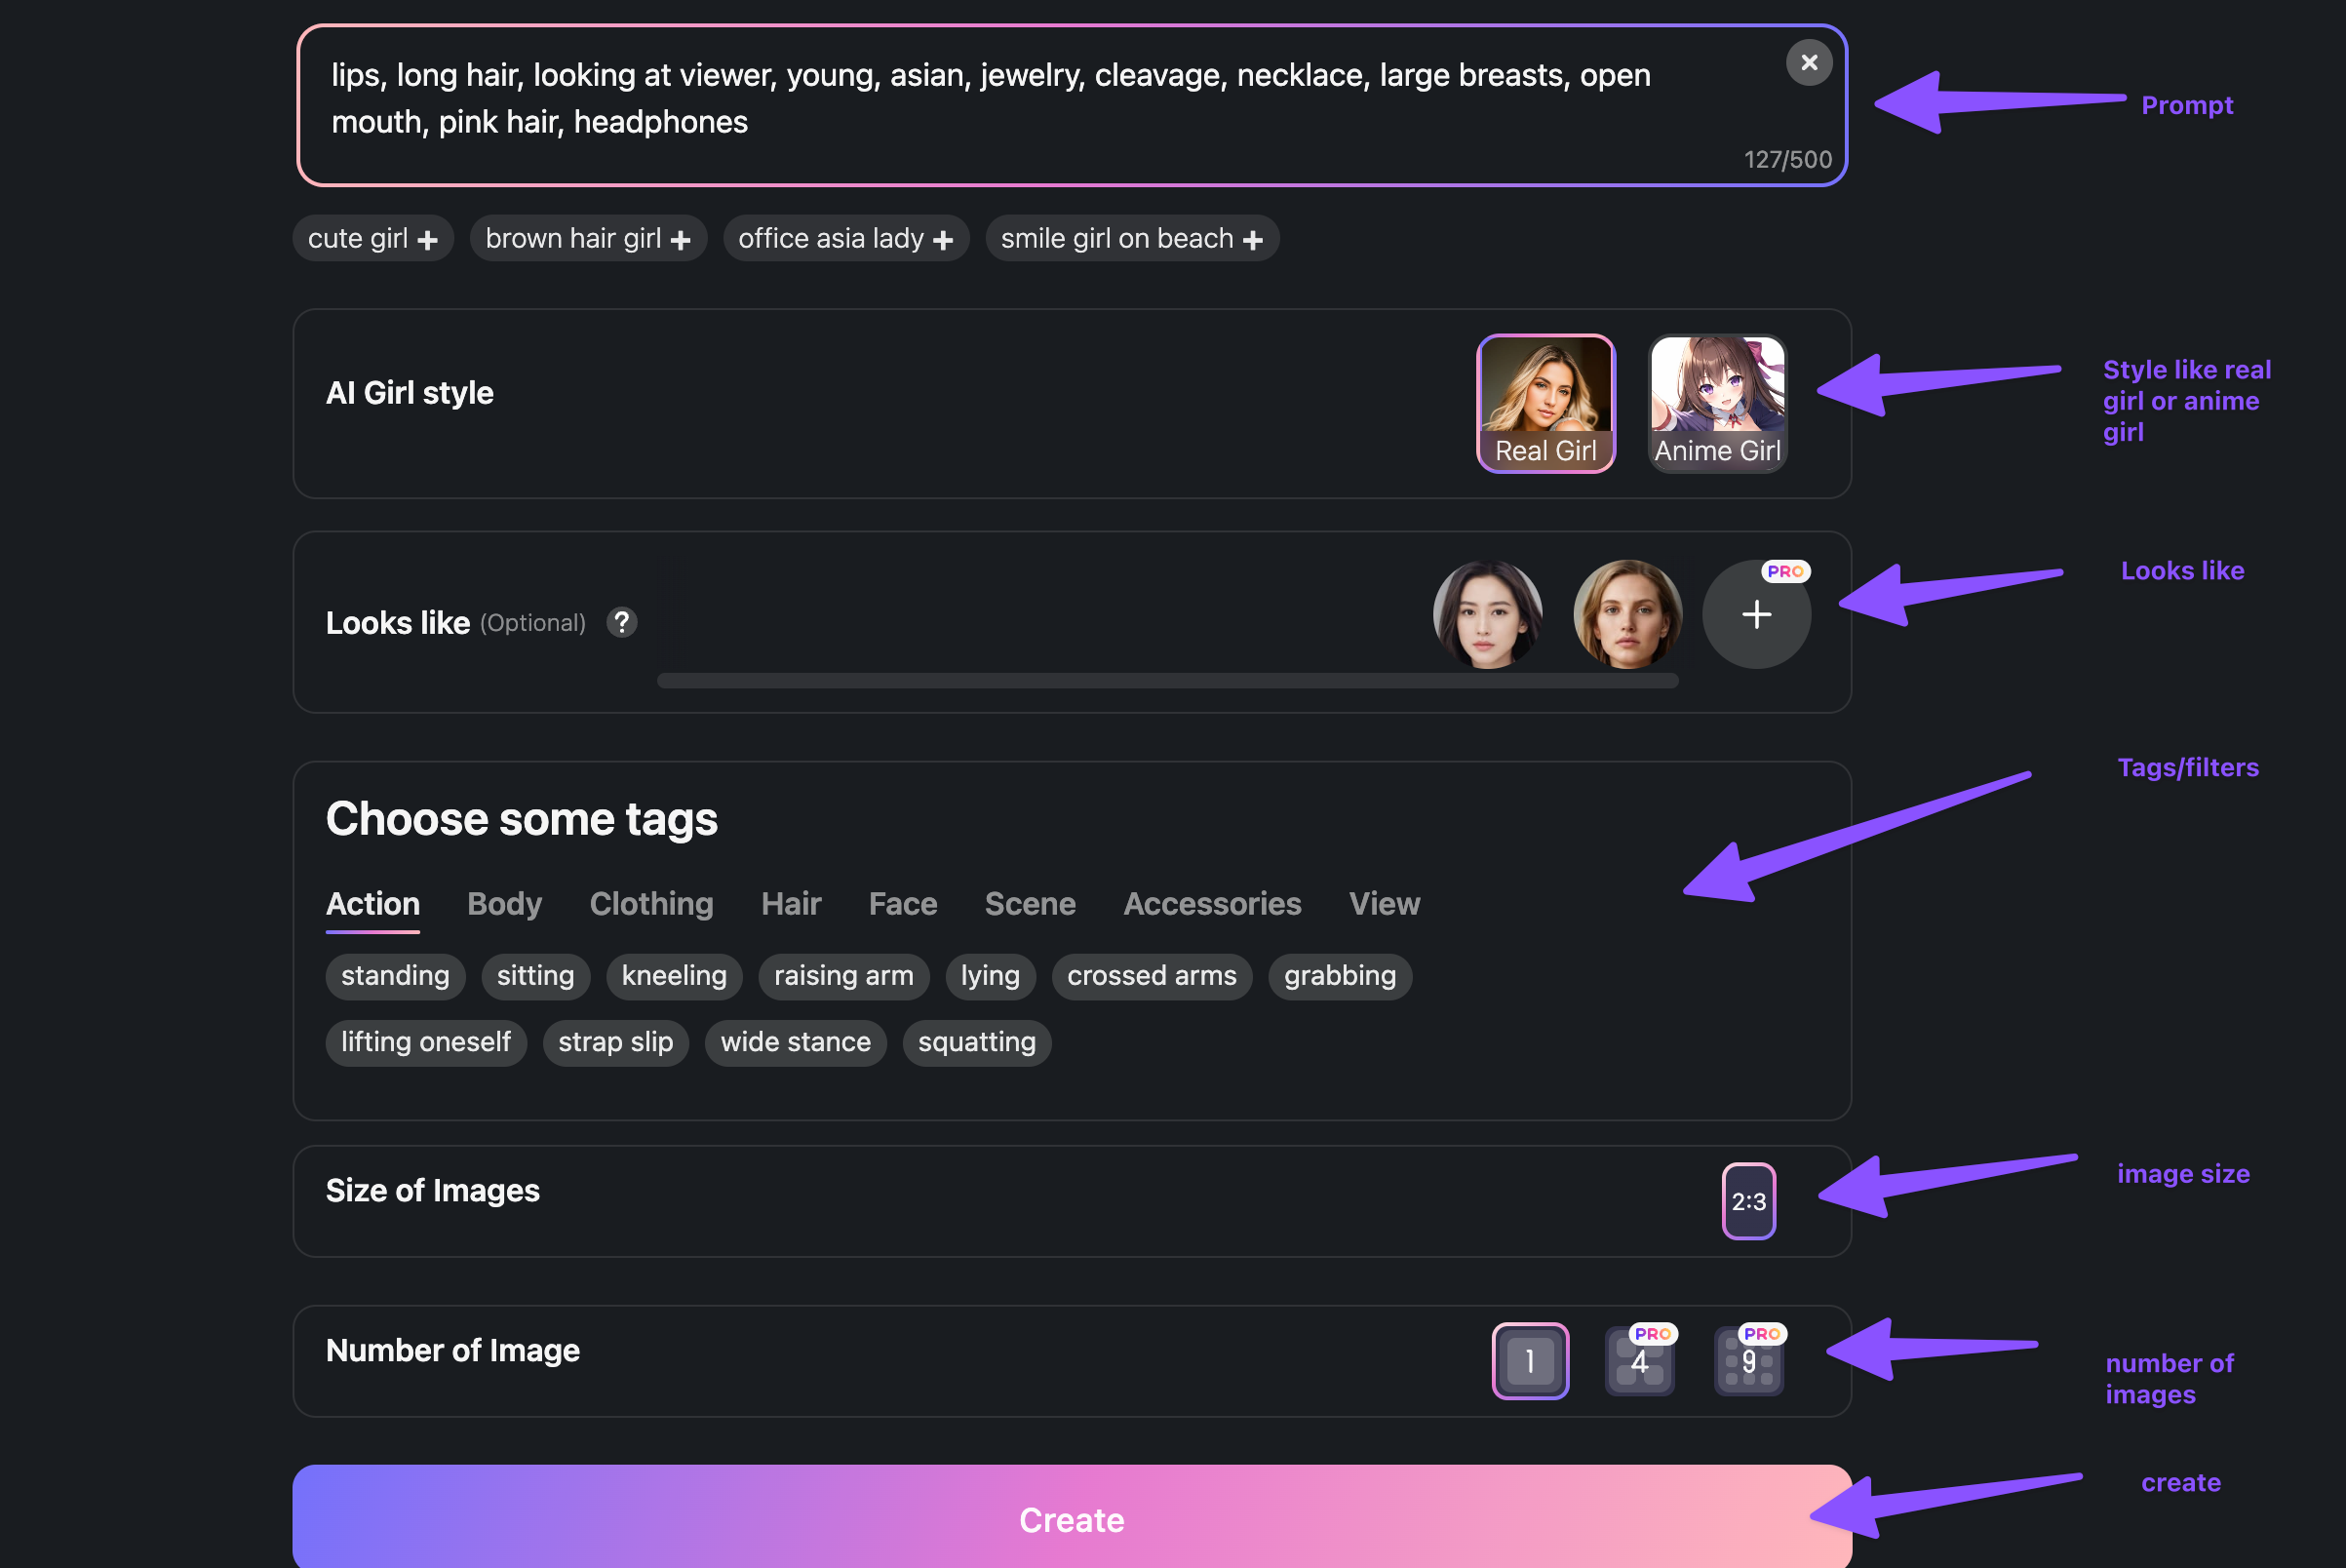Toggle the 'crossed arms' tag
The image size is (2346, 1568).
pos(1151,976)
